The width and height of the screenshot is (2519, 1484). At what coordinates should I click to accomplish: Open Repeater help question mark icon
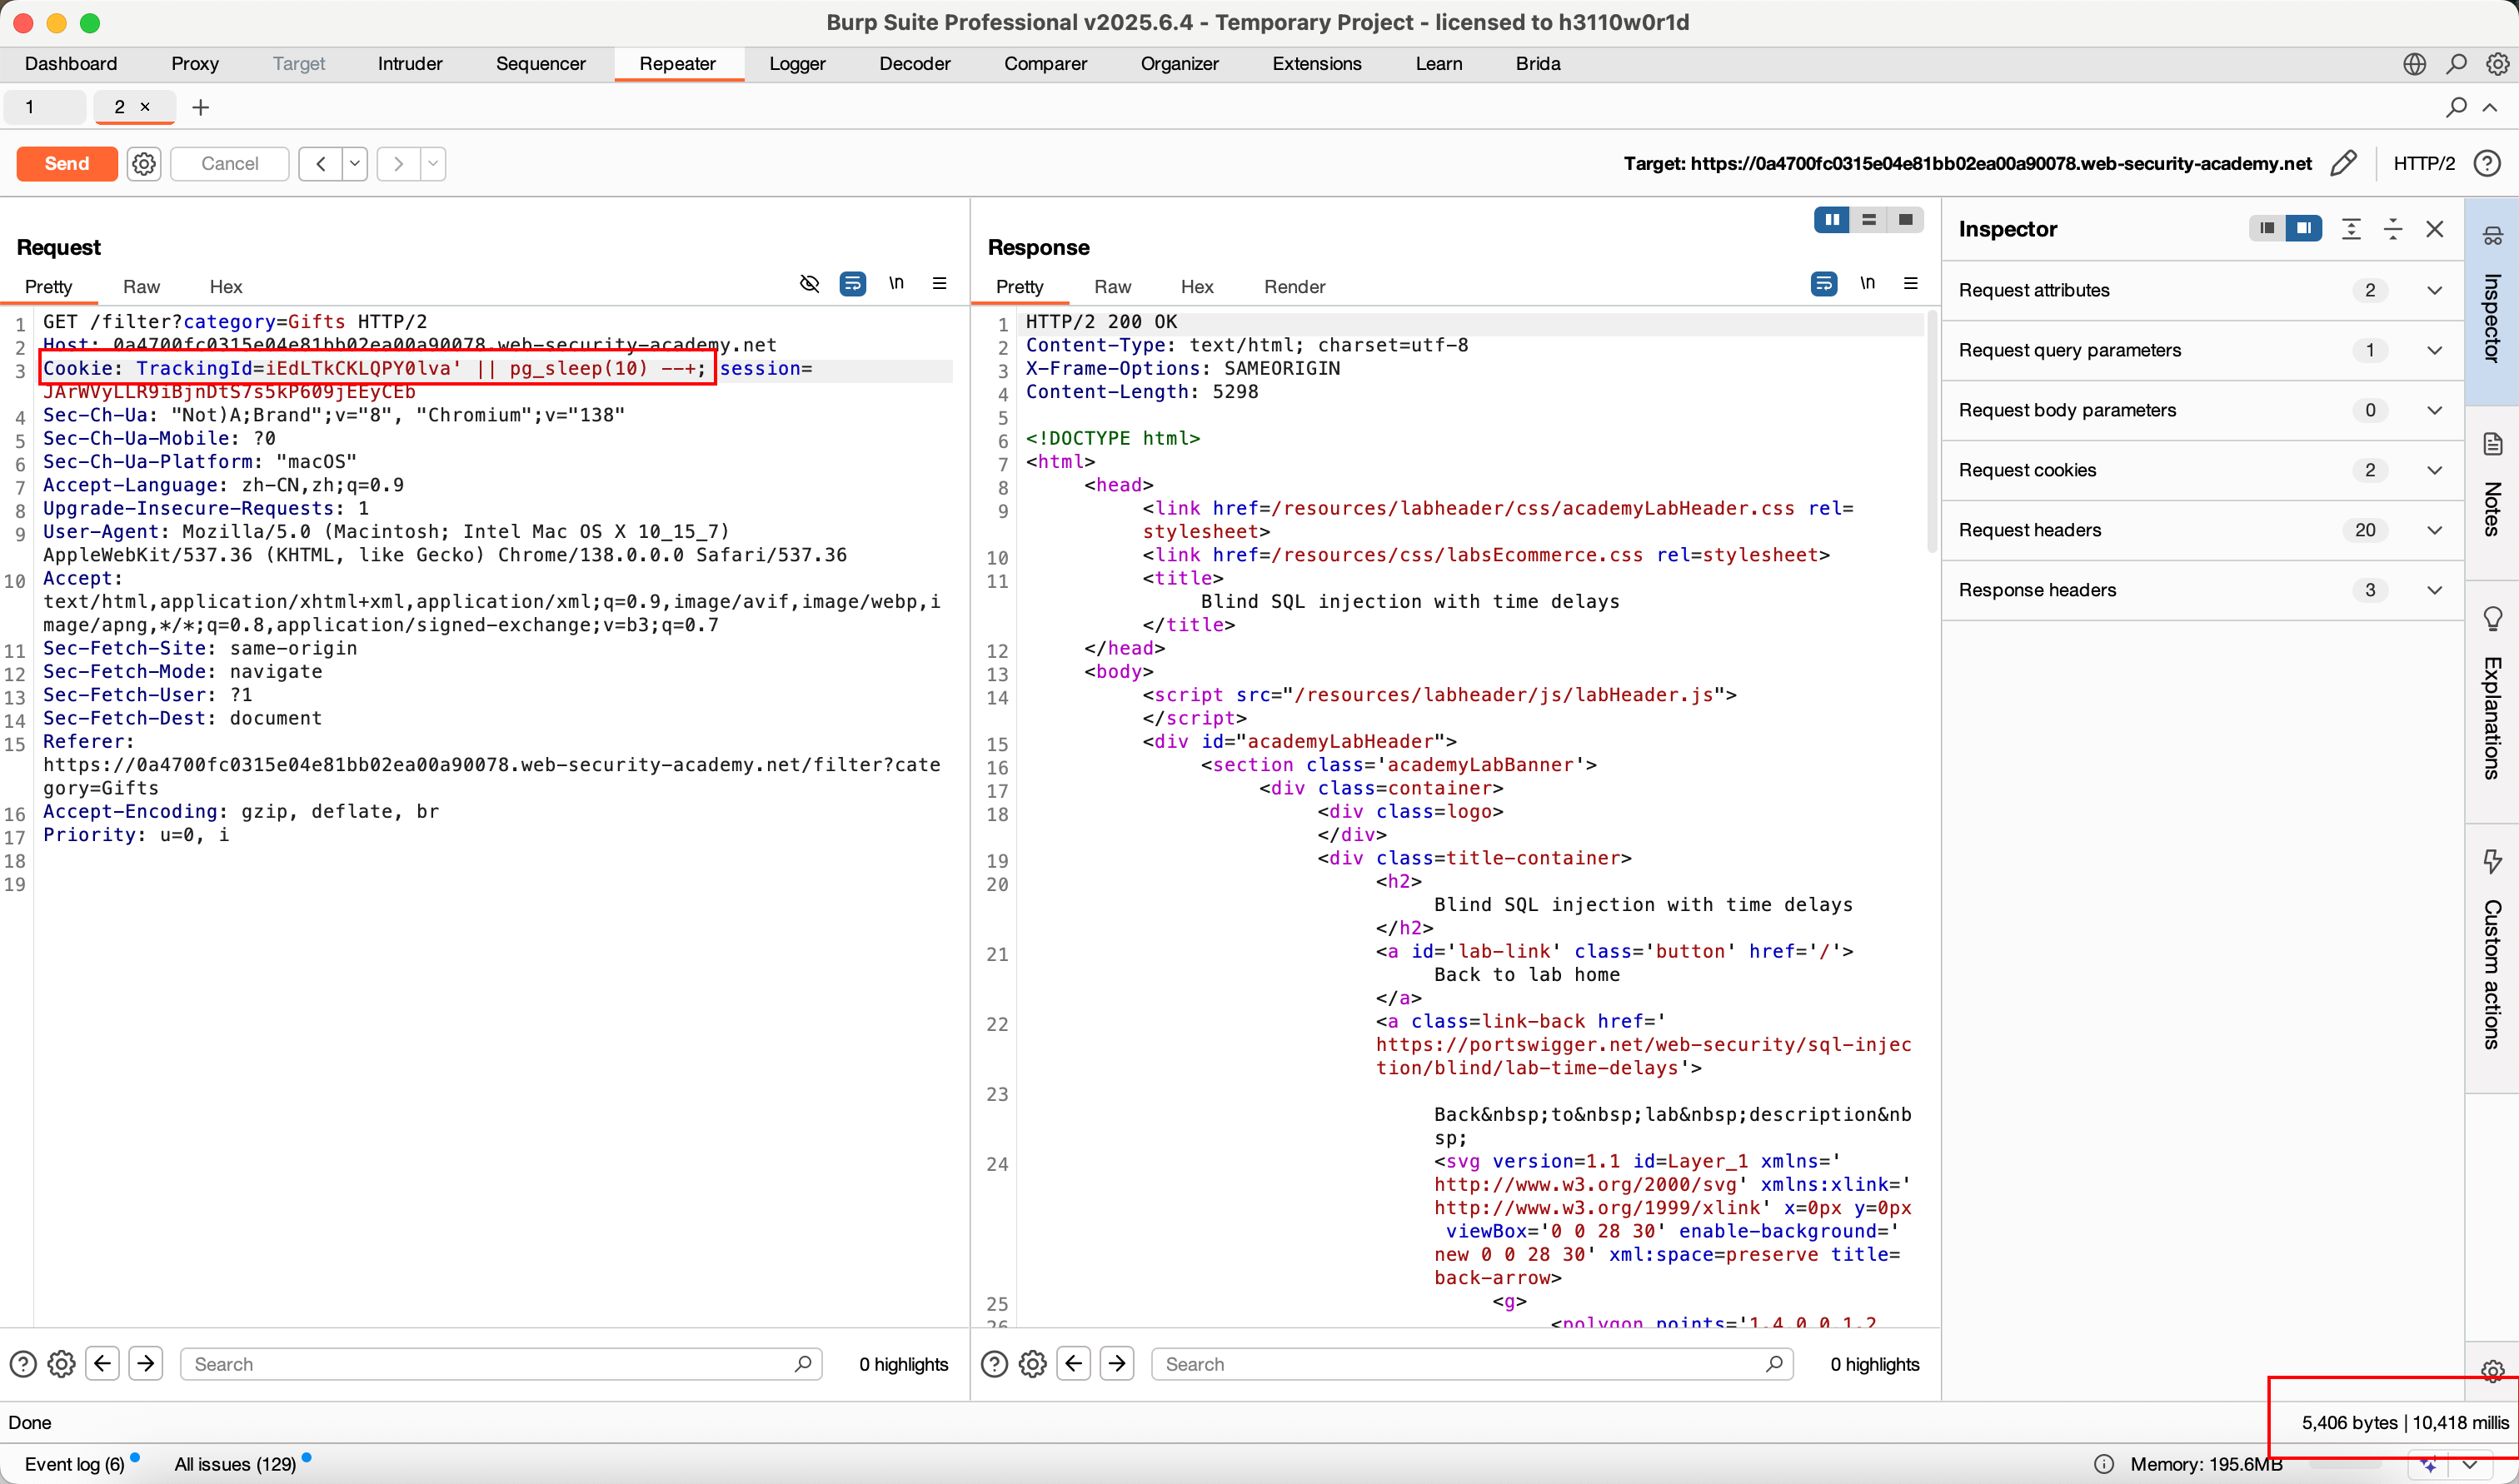pyautogui.click(x=2487, y=163)
